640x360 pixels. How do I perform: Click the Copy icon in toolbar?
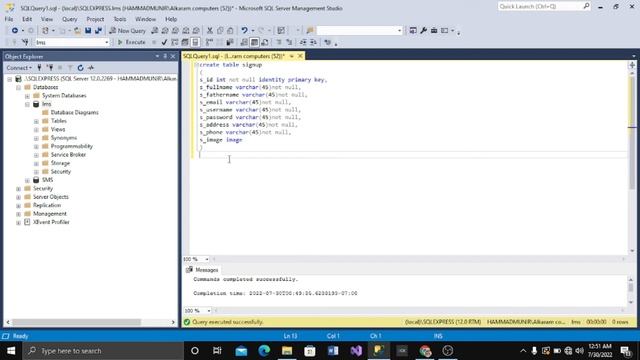(220, 31)
